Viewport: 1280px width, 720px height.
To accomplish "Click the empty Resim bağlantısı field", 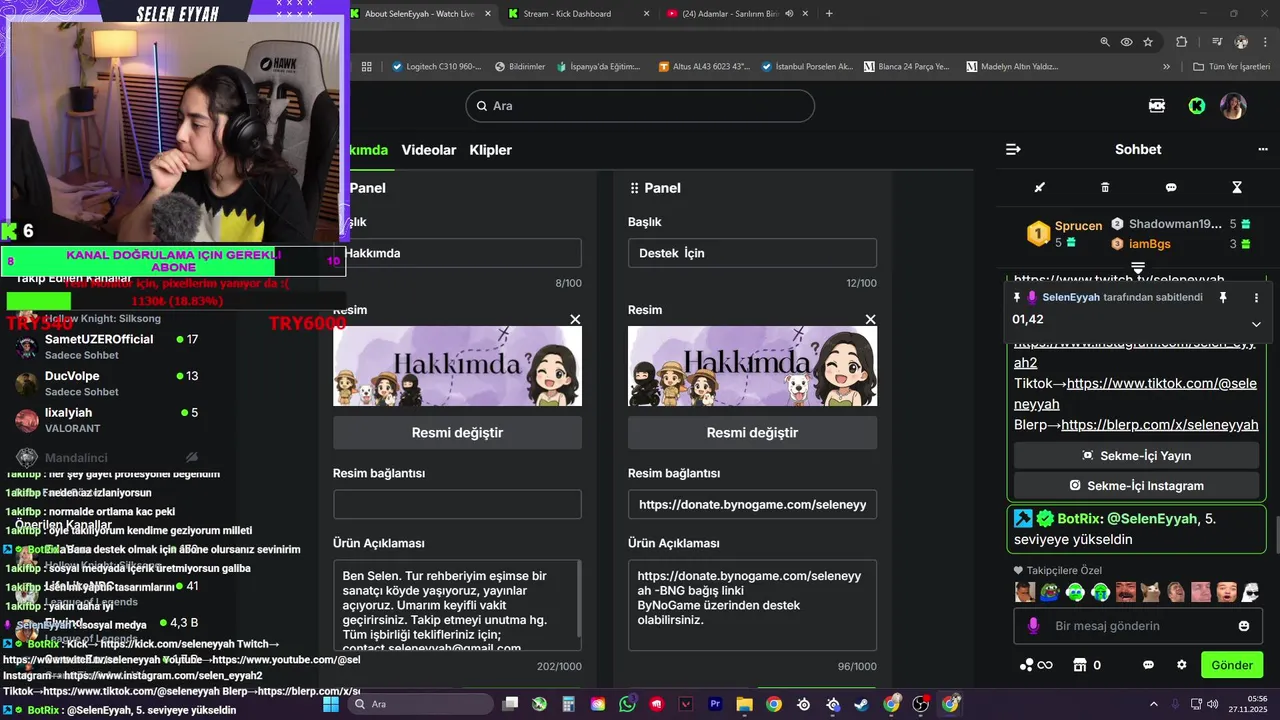I will (x=457, y=505).
